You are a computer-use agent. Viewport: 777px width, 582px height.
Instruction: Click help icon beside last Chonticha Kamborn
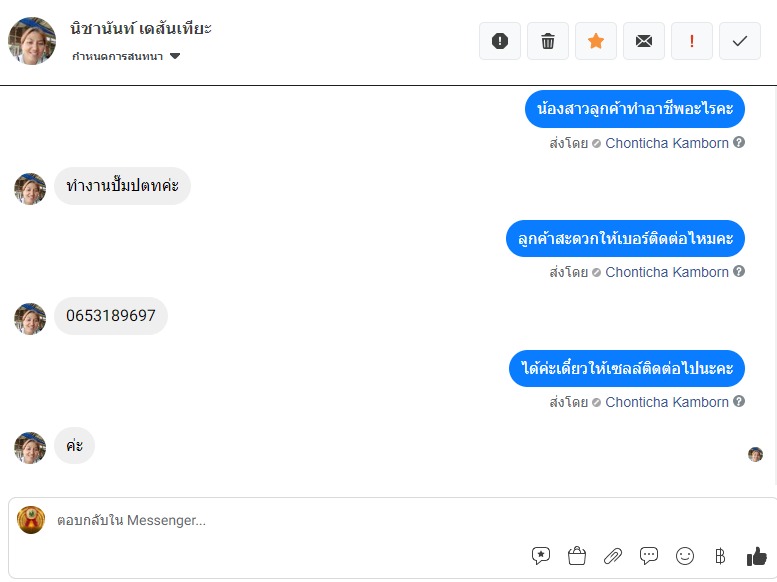(x=739, y=402)
